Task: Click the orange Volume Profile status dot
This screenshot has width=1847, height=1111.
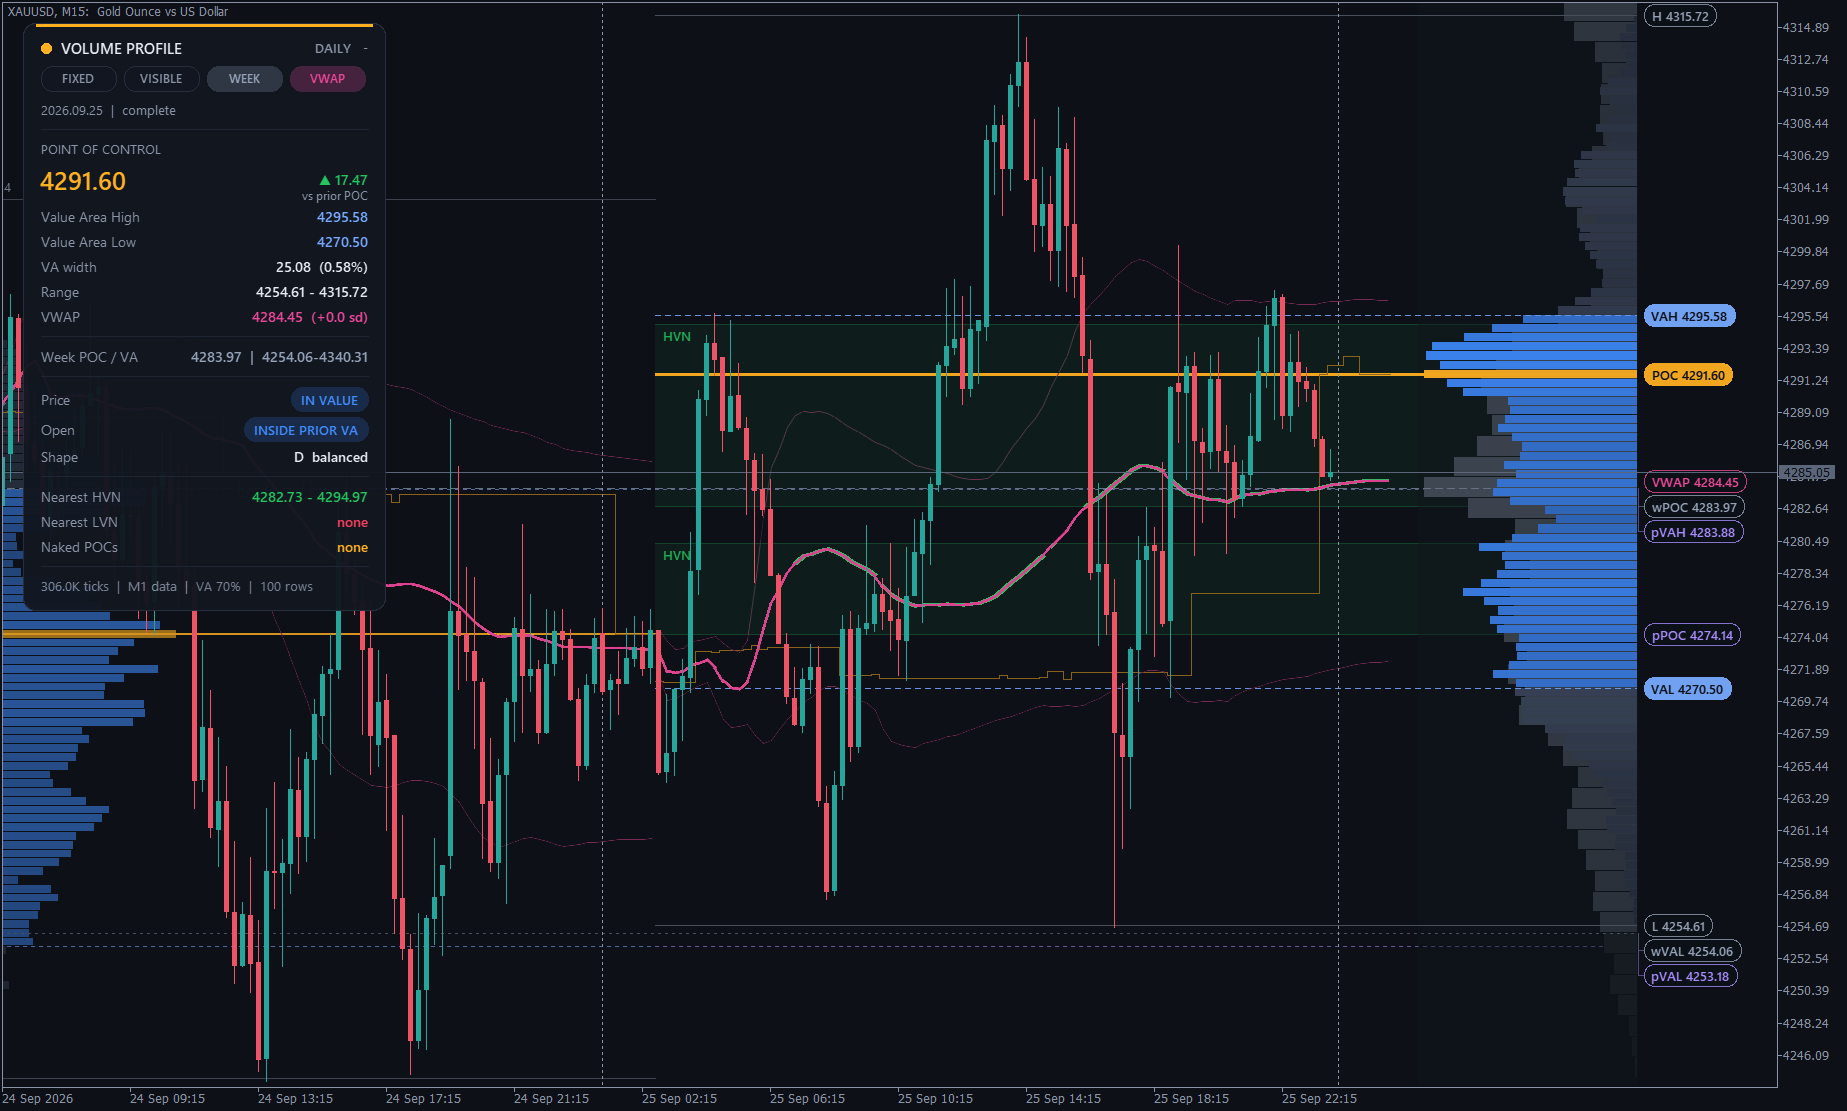Action: [46, 48]
